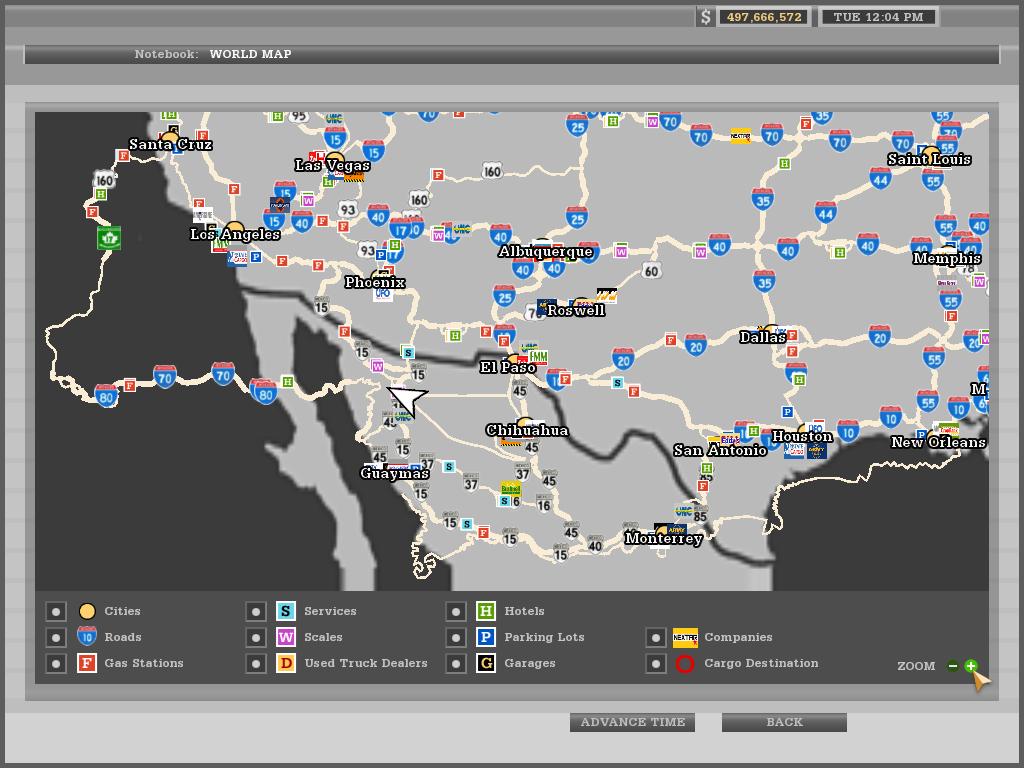Click the El Paso city label

[x=508, y=367]
